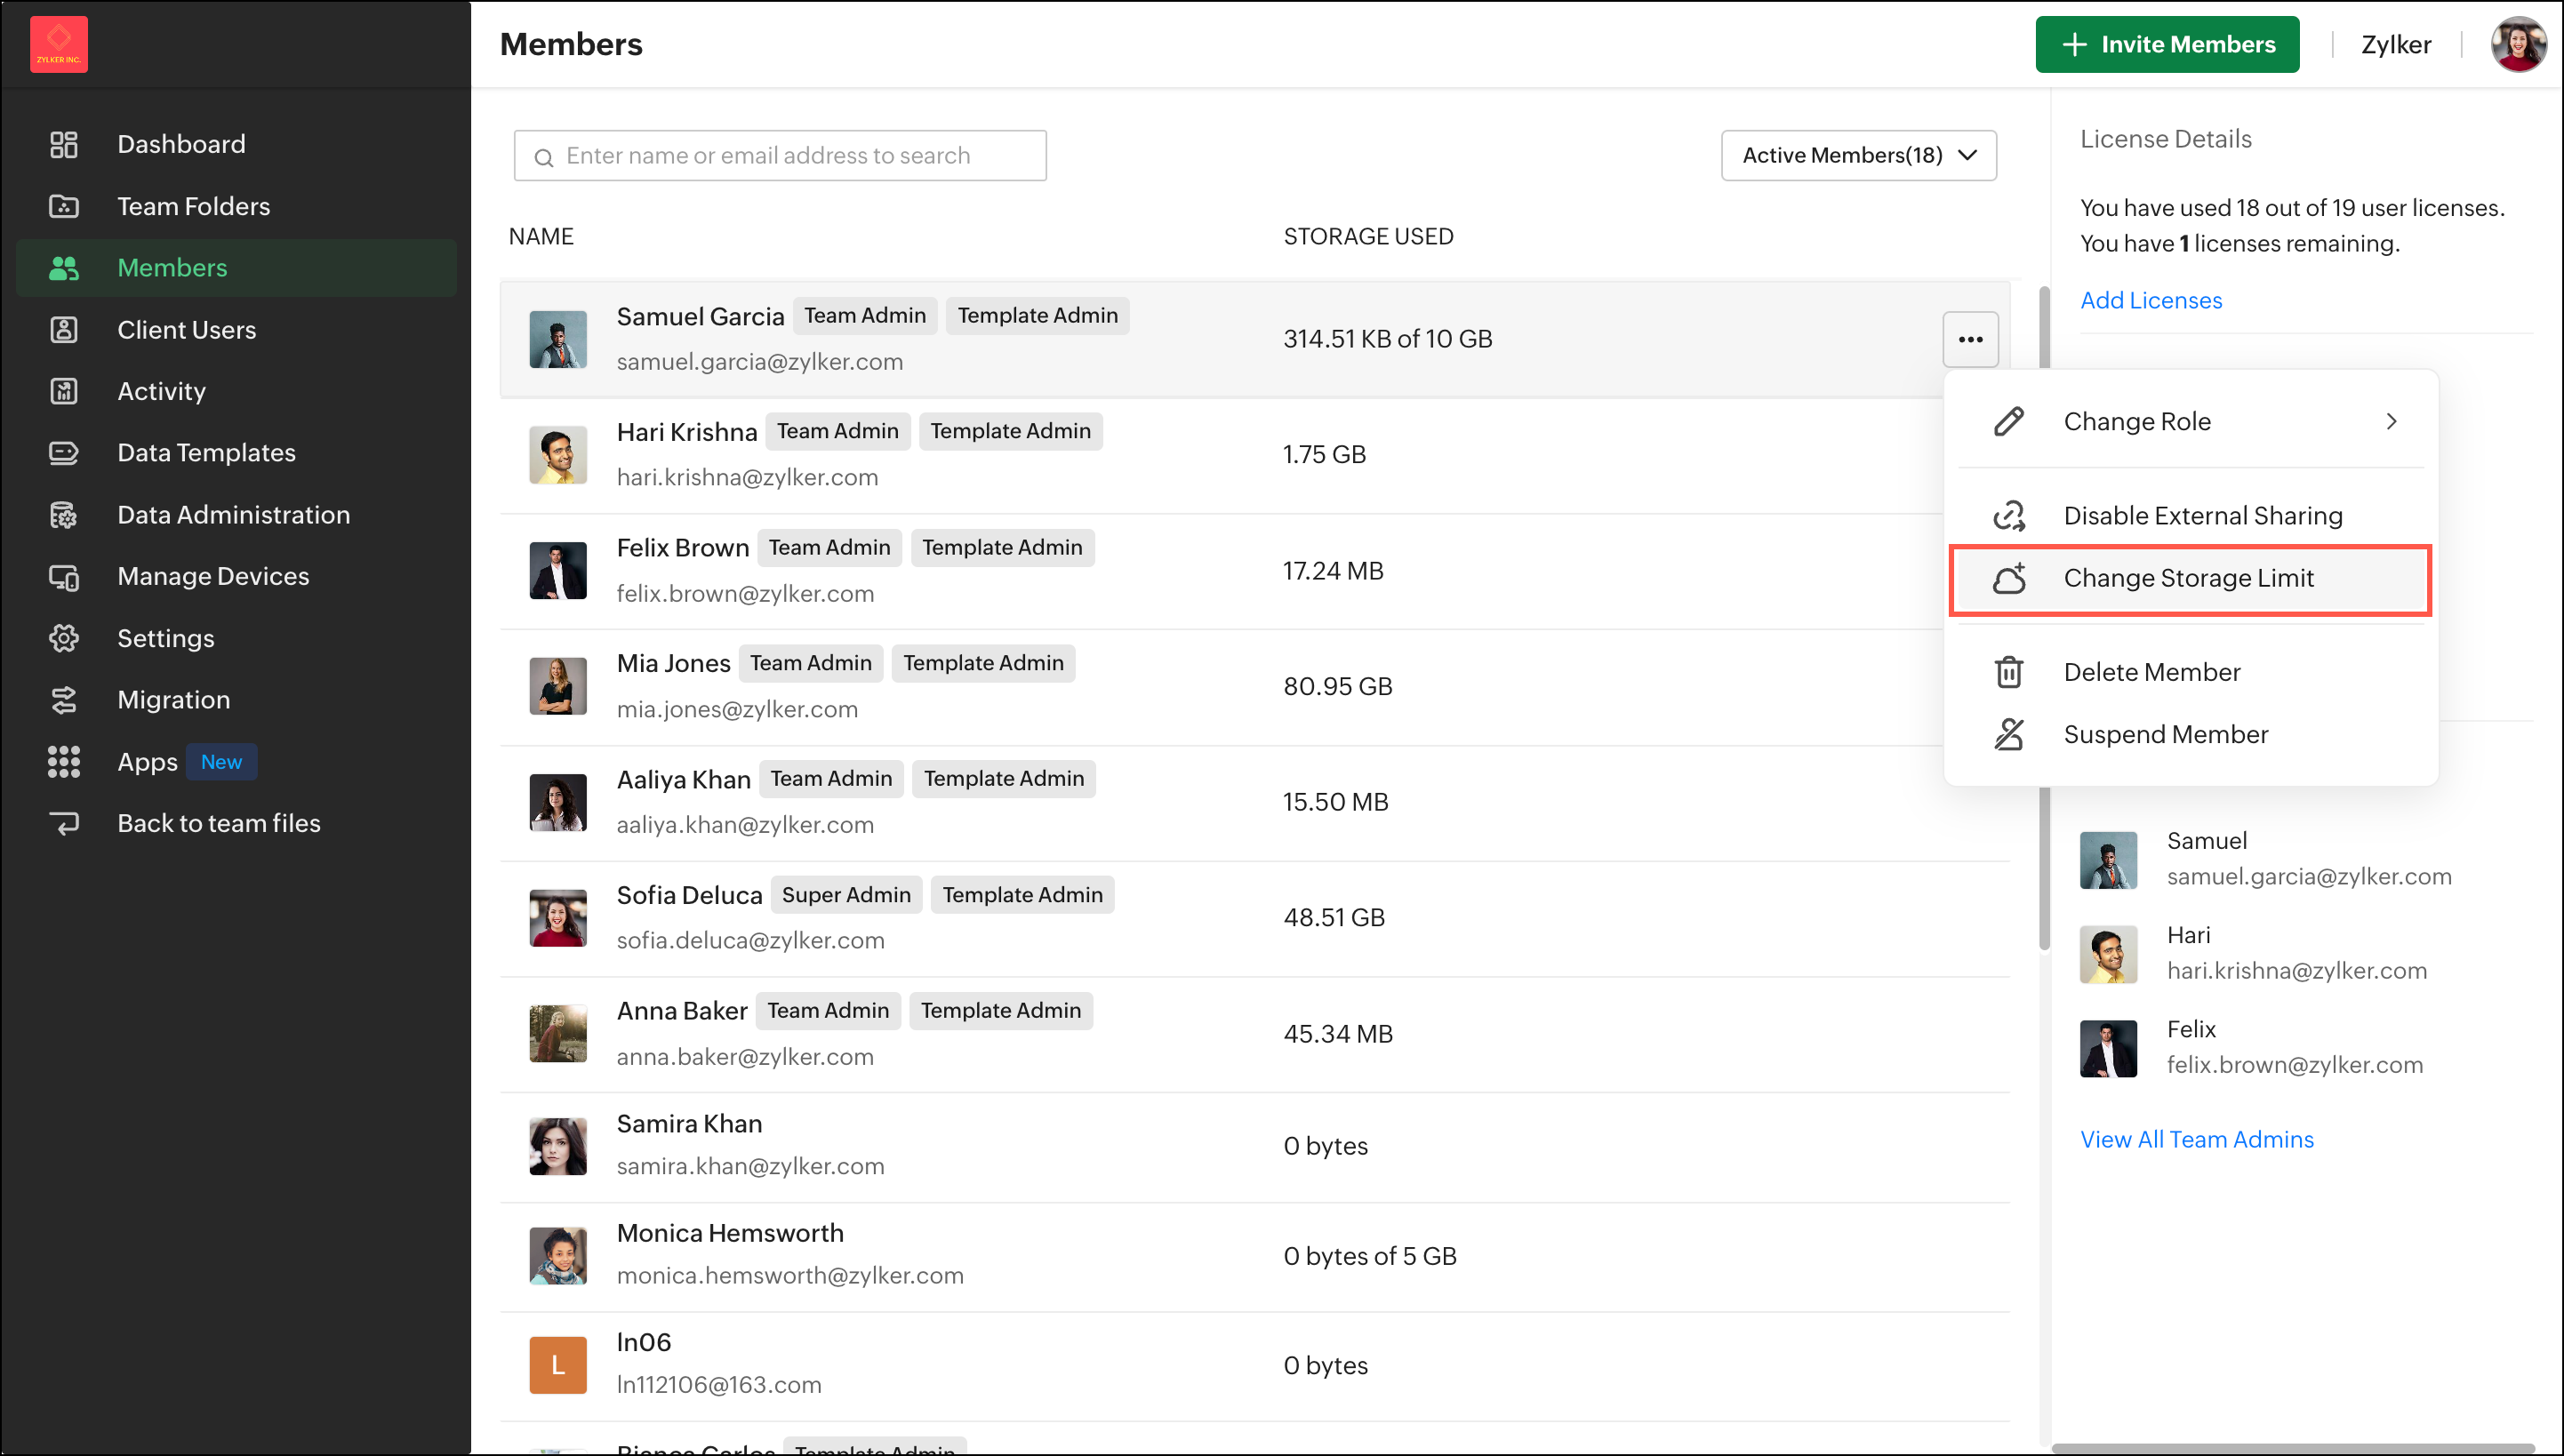
Task: Click the 80.95 GB storage value
Action: pyautogui.click(x=1338, y=686)
